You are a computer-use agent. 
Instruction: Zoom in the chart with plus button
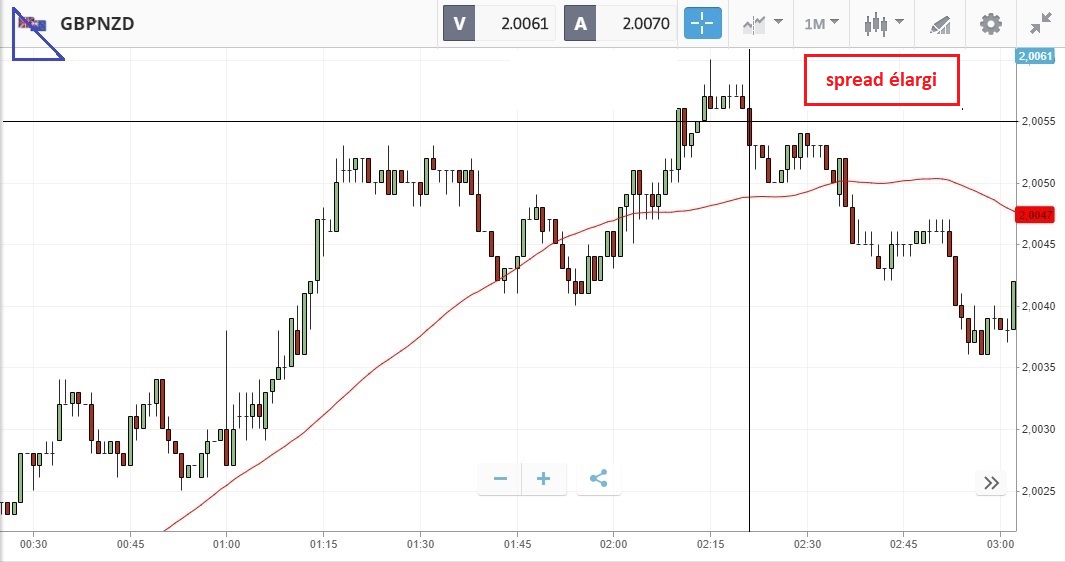[544, 479]
